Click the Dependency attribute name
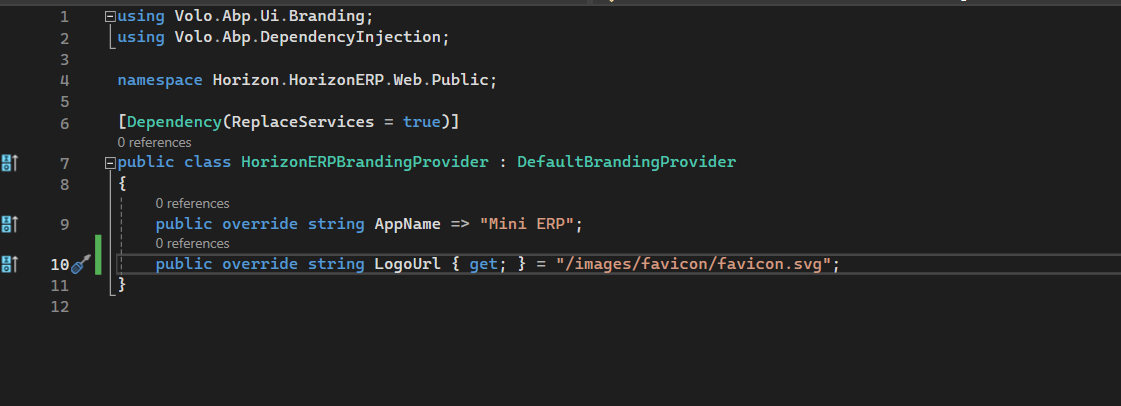 [172, 122]
